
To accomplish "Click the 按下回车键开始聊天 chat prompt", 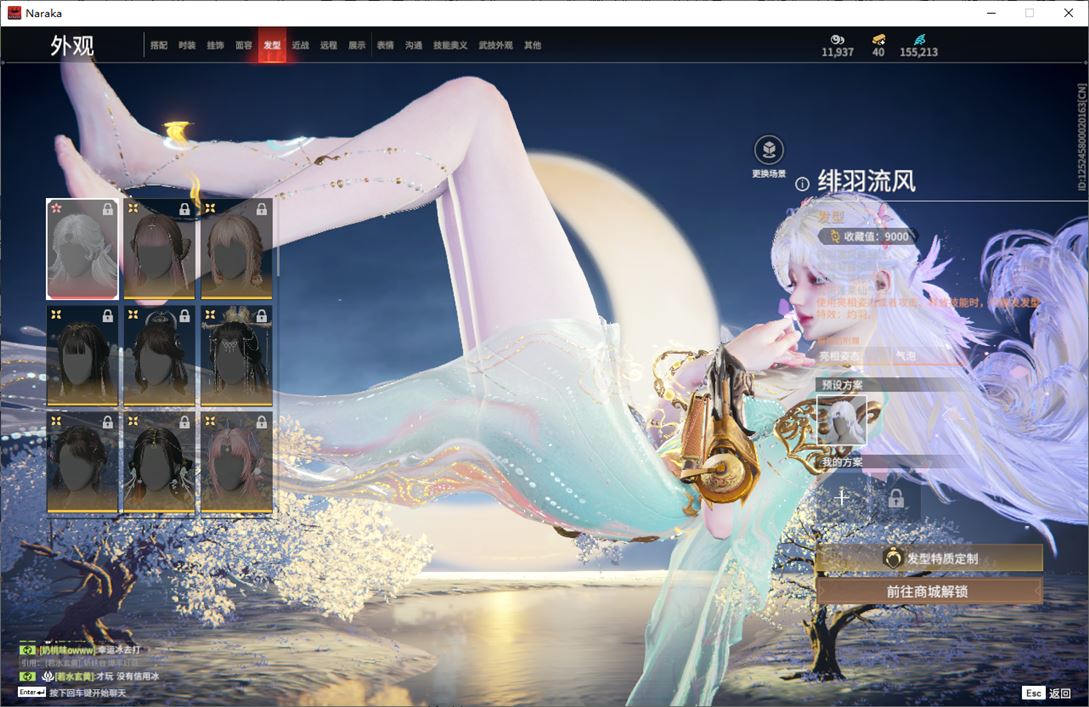I will pos(88,693).
